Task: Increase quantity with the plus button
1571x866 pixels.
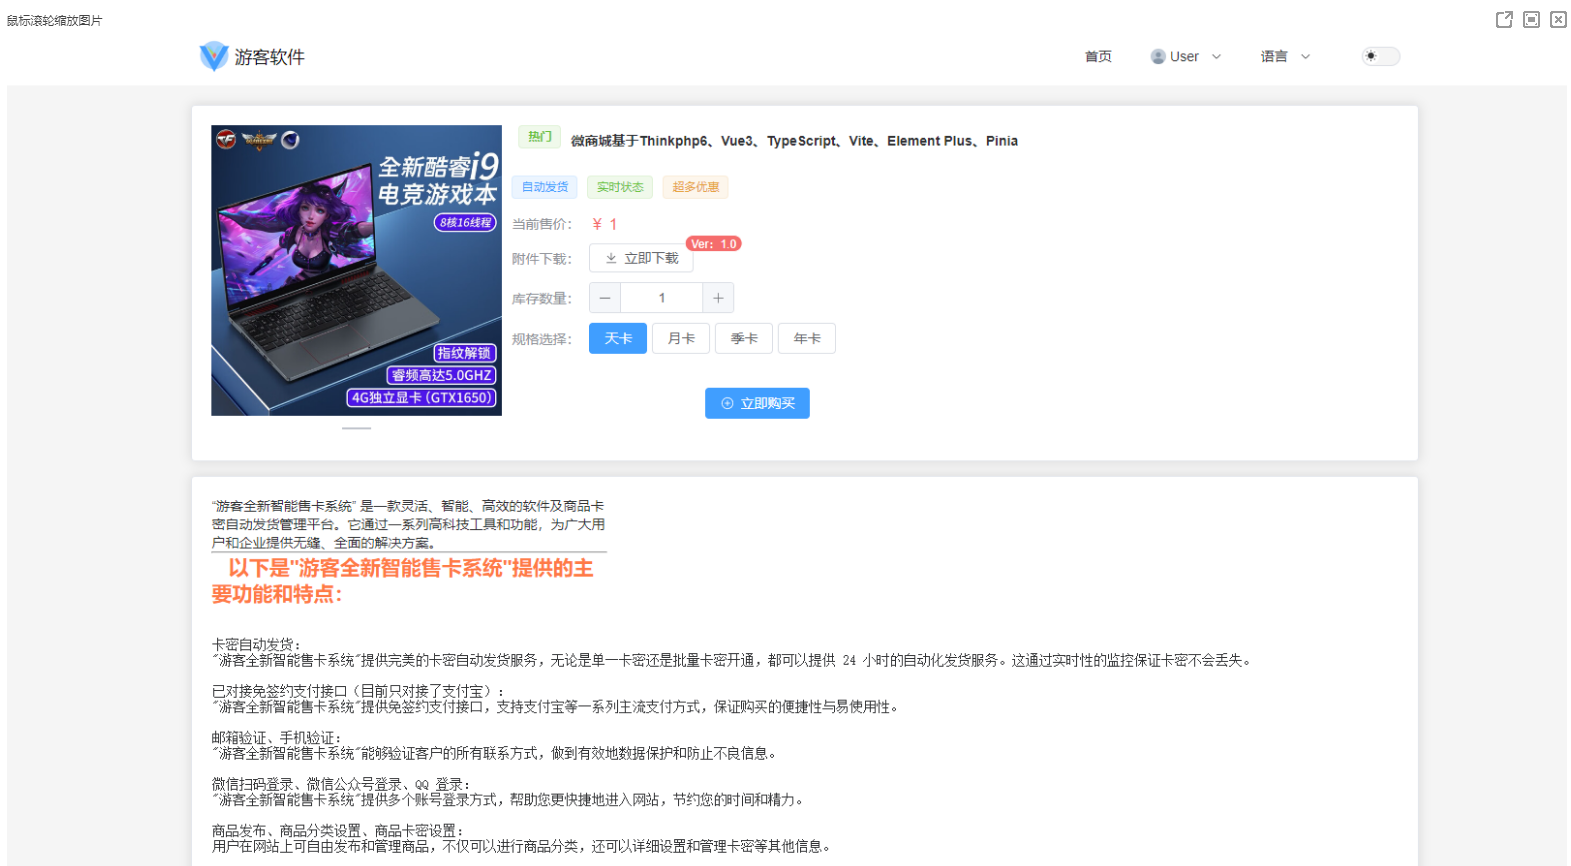Action: (x=718, y=298)
